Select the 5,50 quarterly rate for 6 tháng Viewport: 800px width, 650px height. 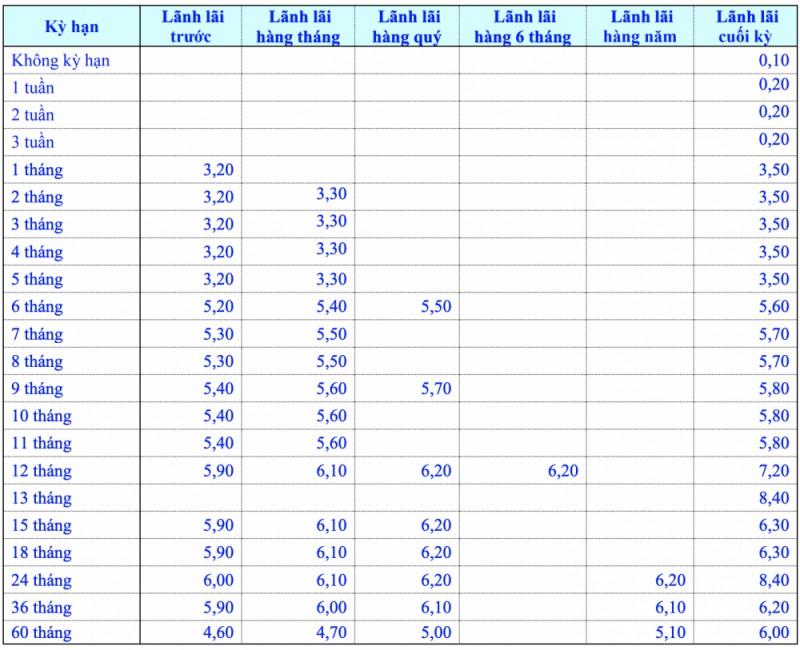click(x=435, y=307)
